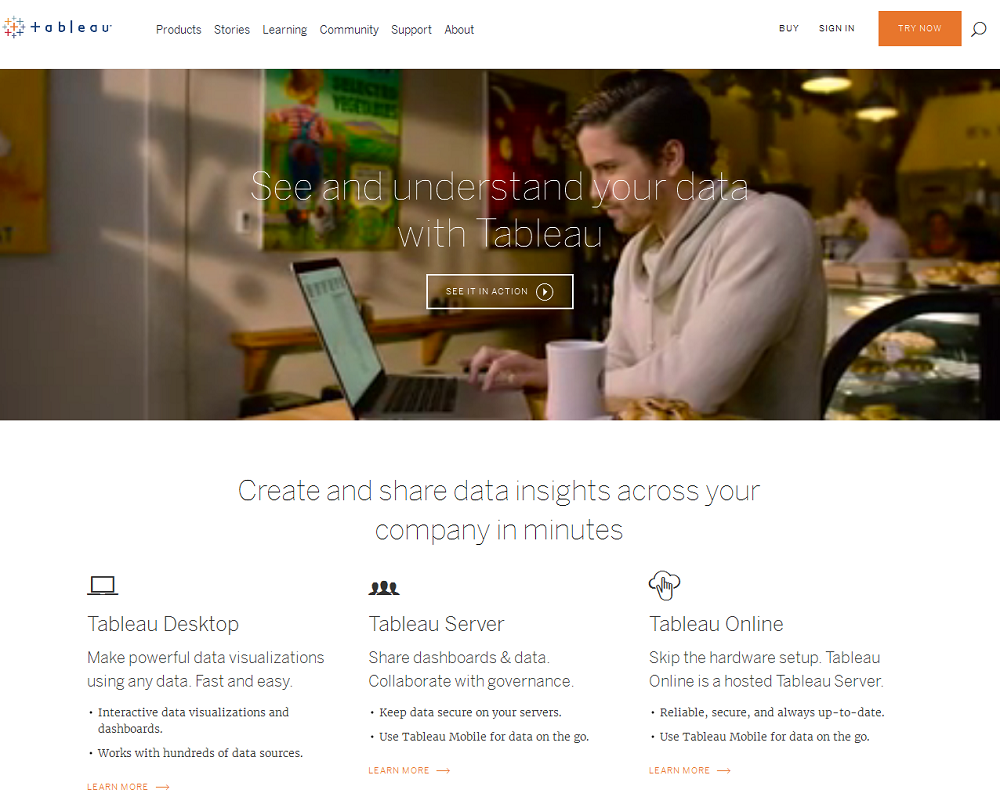This screenshot has width=1000, height=804.
Task: Click the laptop icon above Tableau Desktop
Action: 102,586
